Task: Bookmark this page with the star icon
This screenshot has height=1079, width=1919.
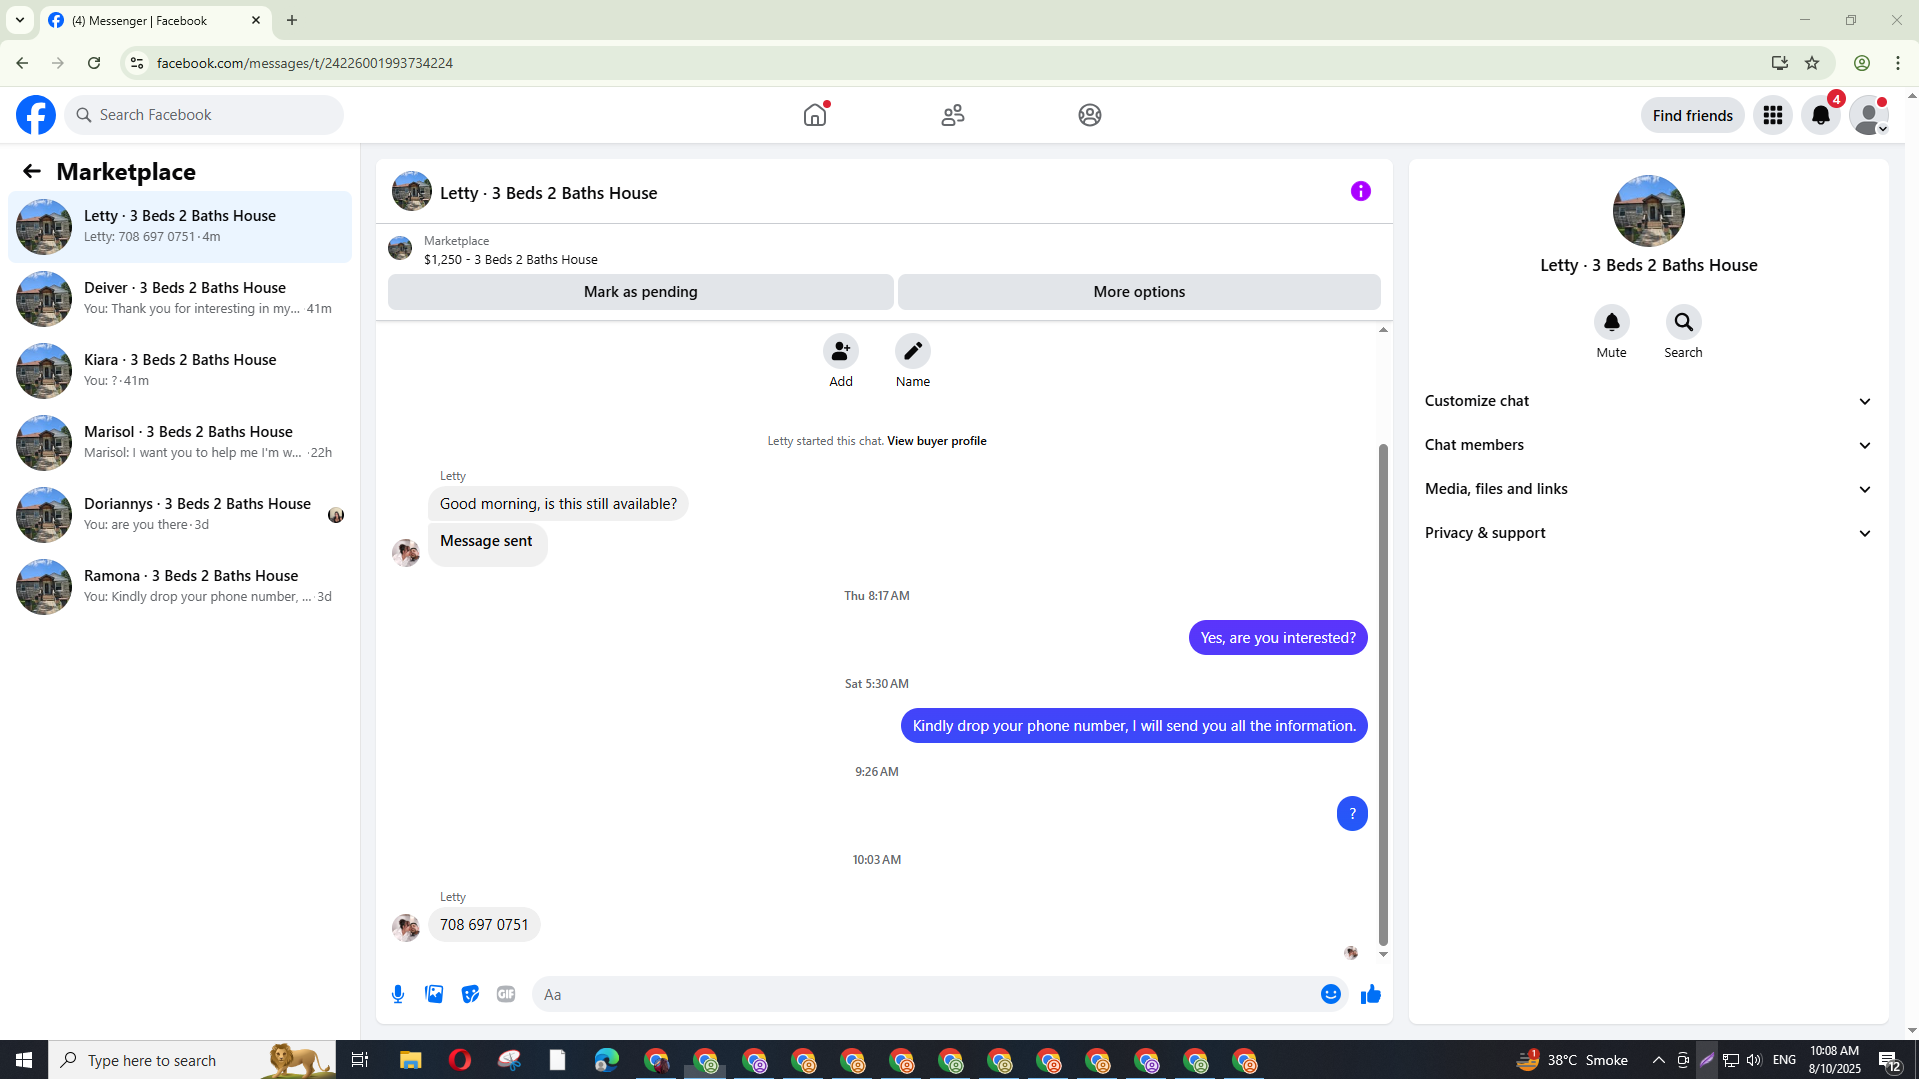Action: 1812,63
